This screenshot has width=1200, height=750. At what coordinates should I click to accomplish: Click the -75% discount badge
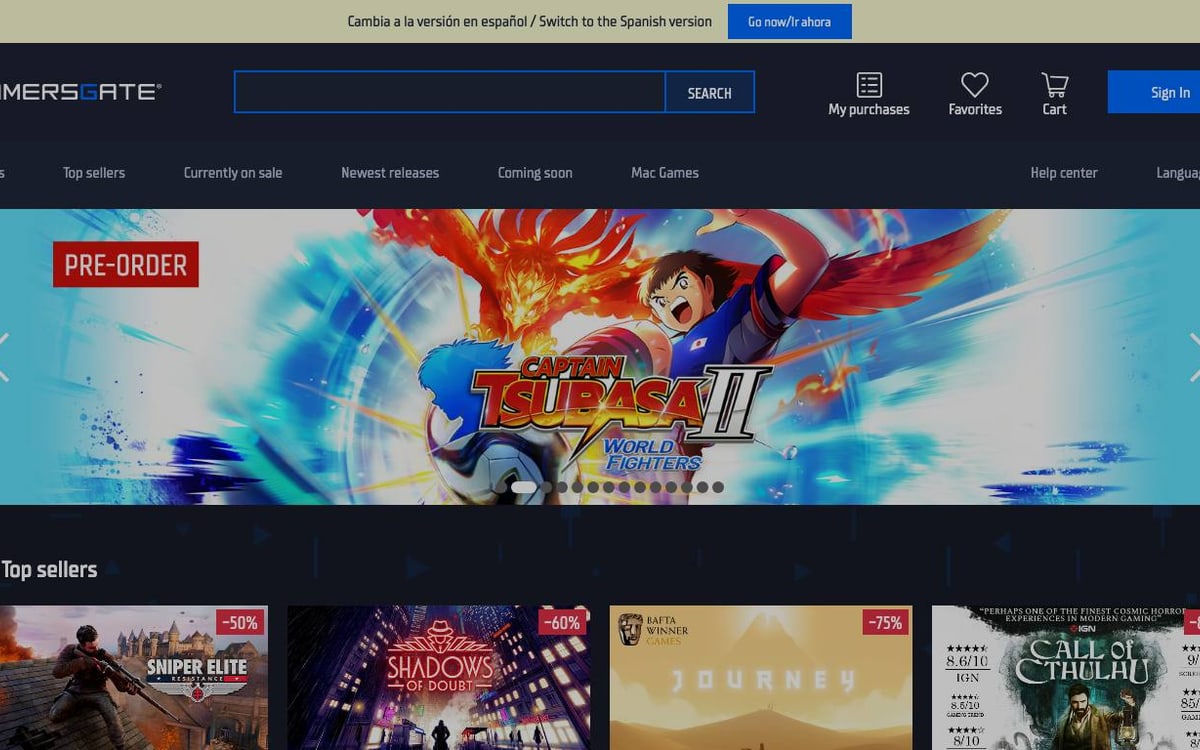[x=884, y=623]
